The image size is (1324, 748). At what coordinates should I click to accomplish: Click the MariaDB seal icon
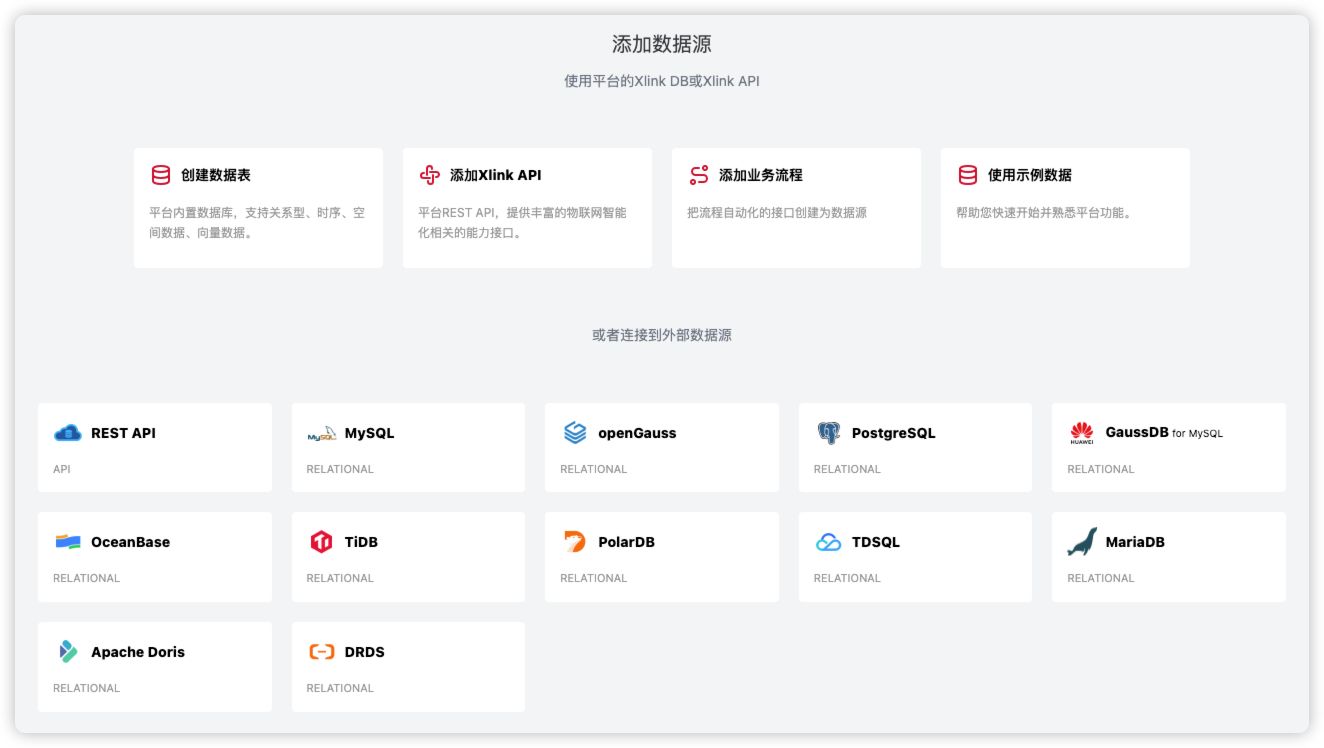coord(1082,542)
